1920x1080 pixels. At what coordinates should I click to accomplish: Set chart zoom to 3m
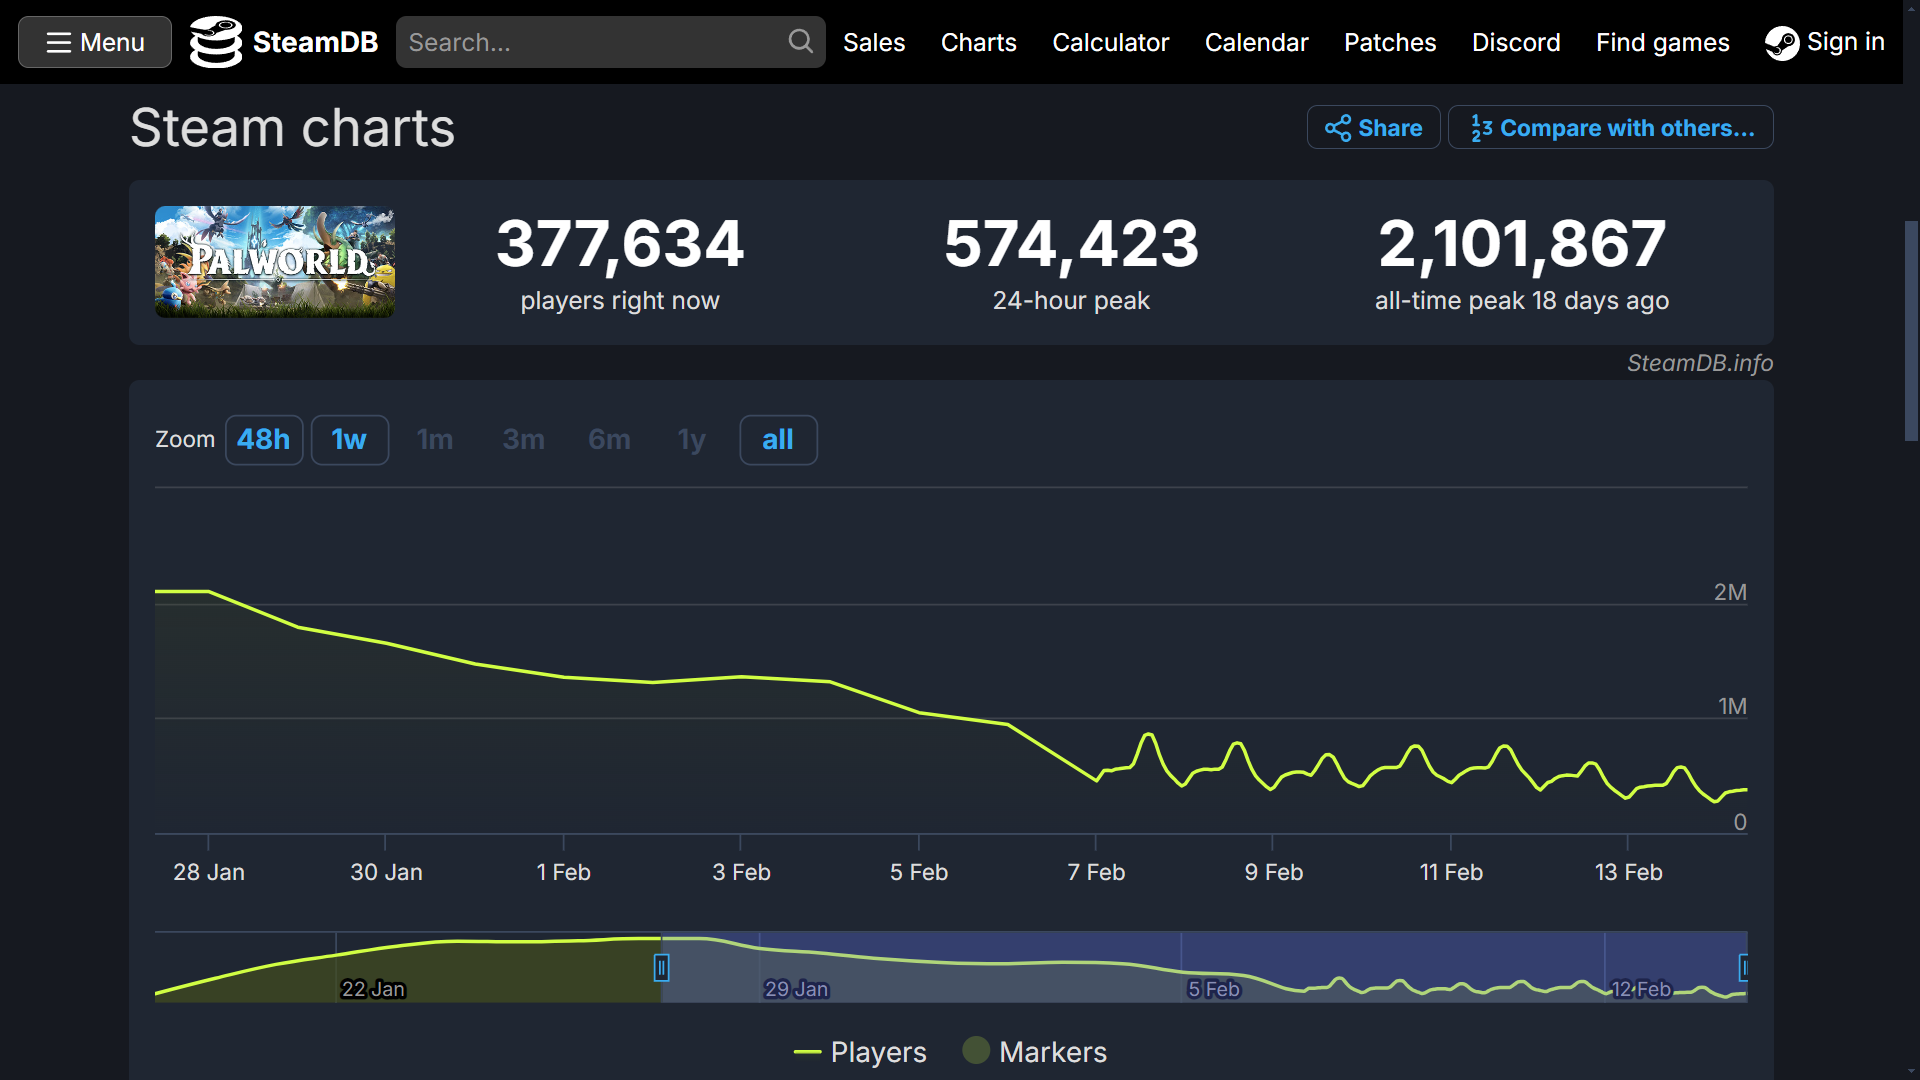point(523,440)
